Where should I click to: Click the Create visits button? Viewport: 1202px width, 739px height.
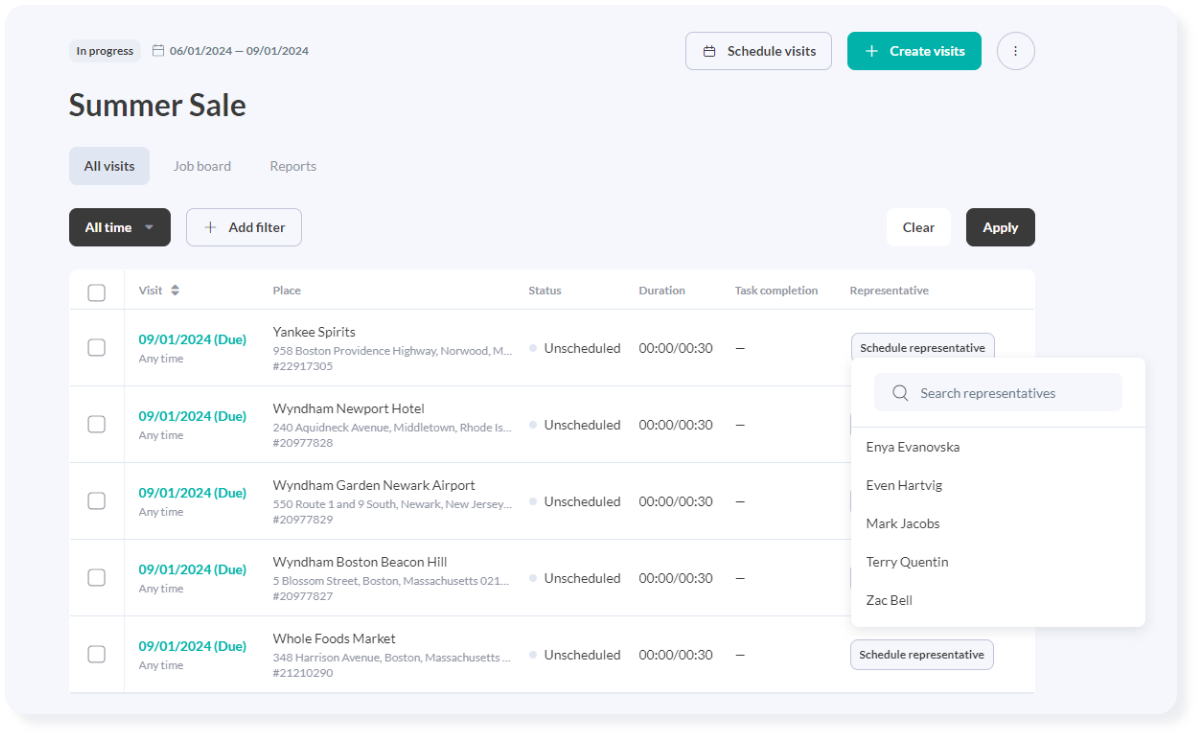[x=914, y=51]
